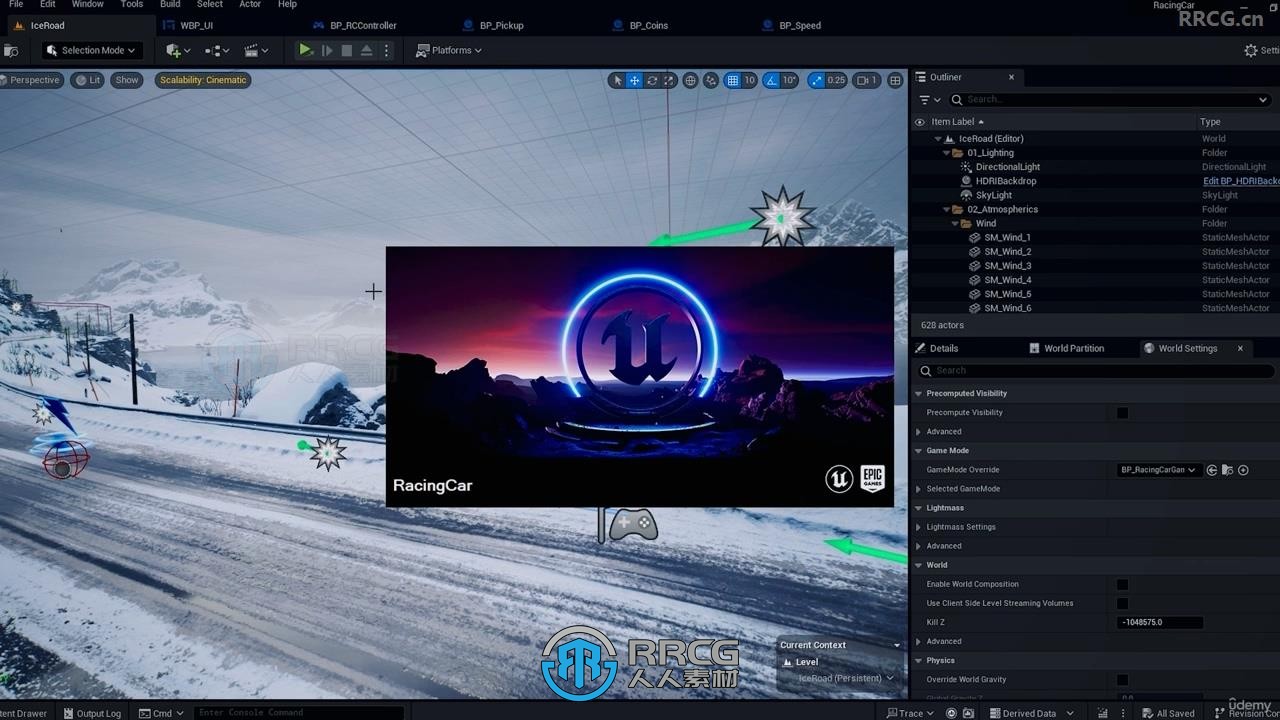This screenshot has width=1280, height=720.
Task: Select SkyLight in the Outliner
Action: (994, 195)
